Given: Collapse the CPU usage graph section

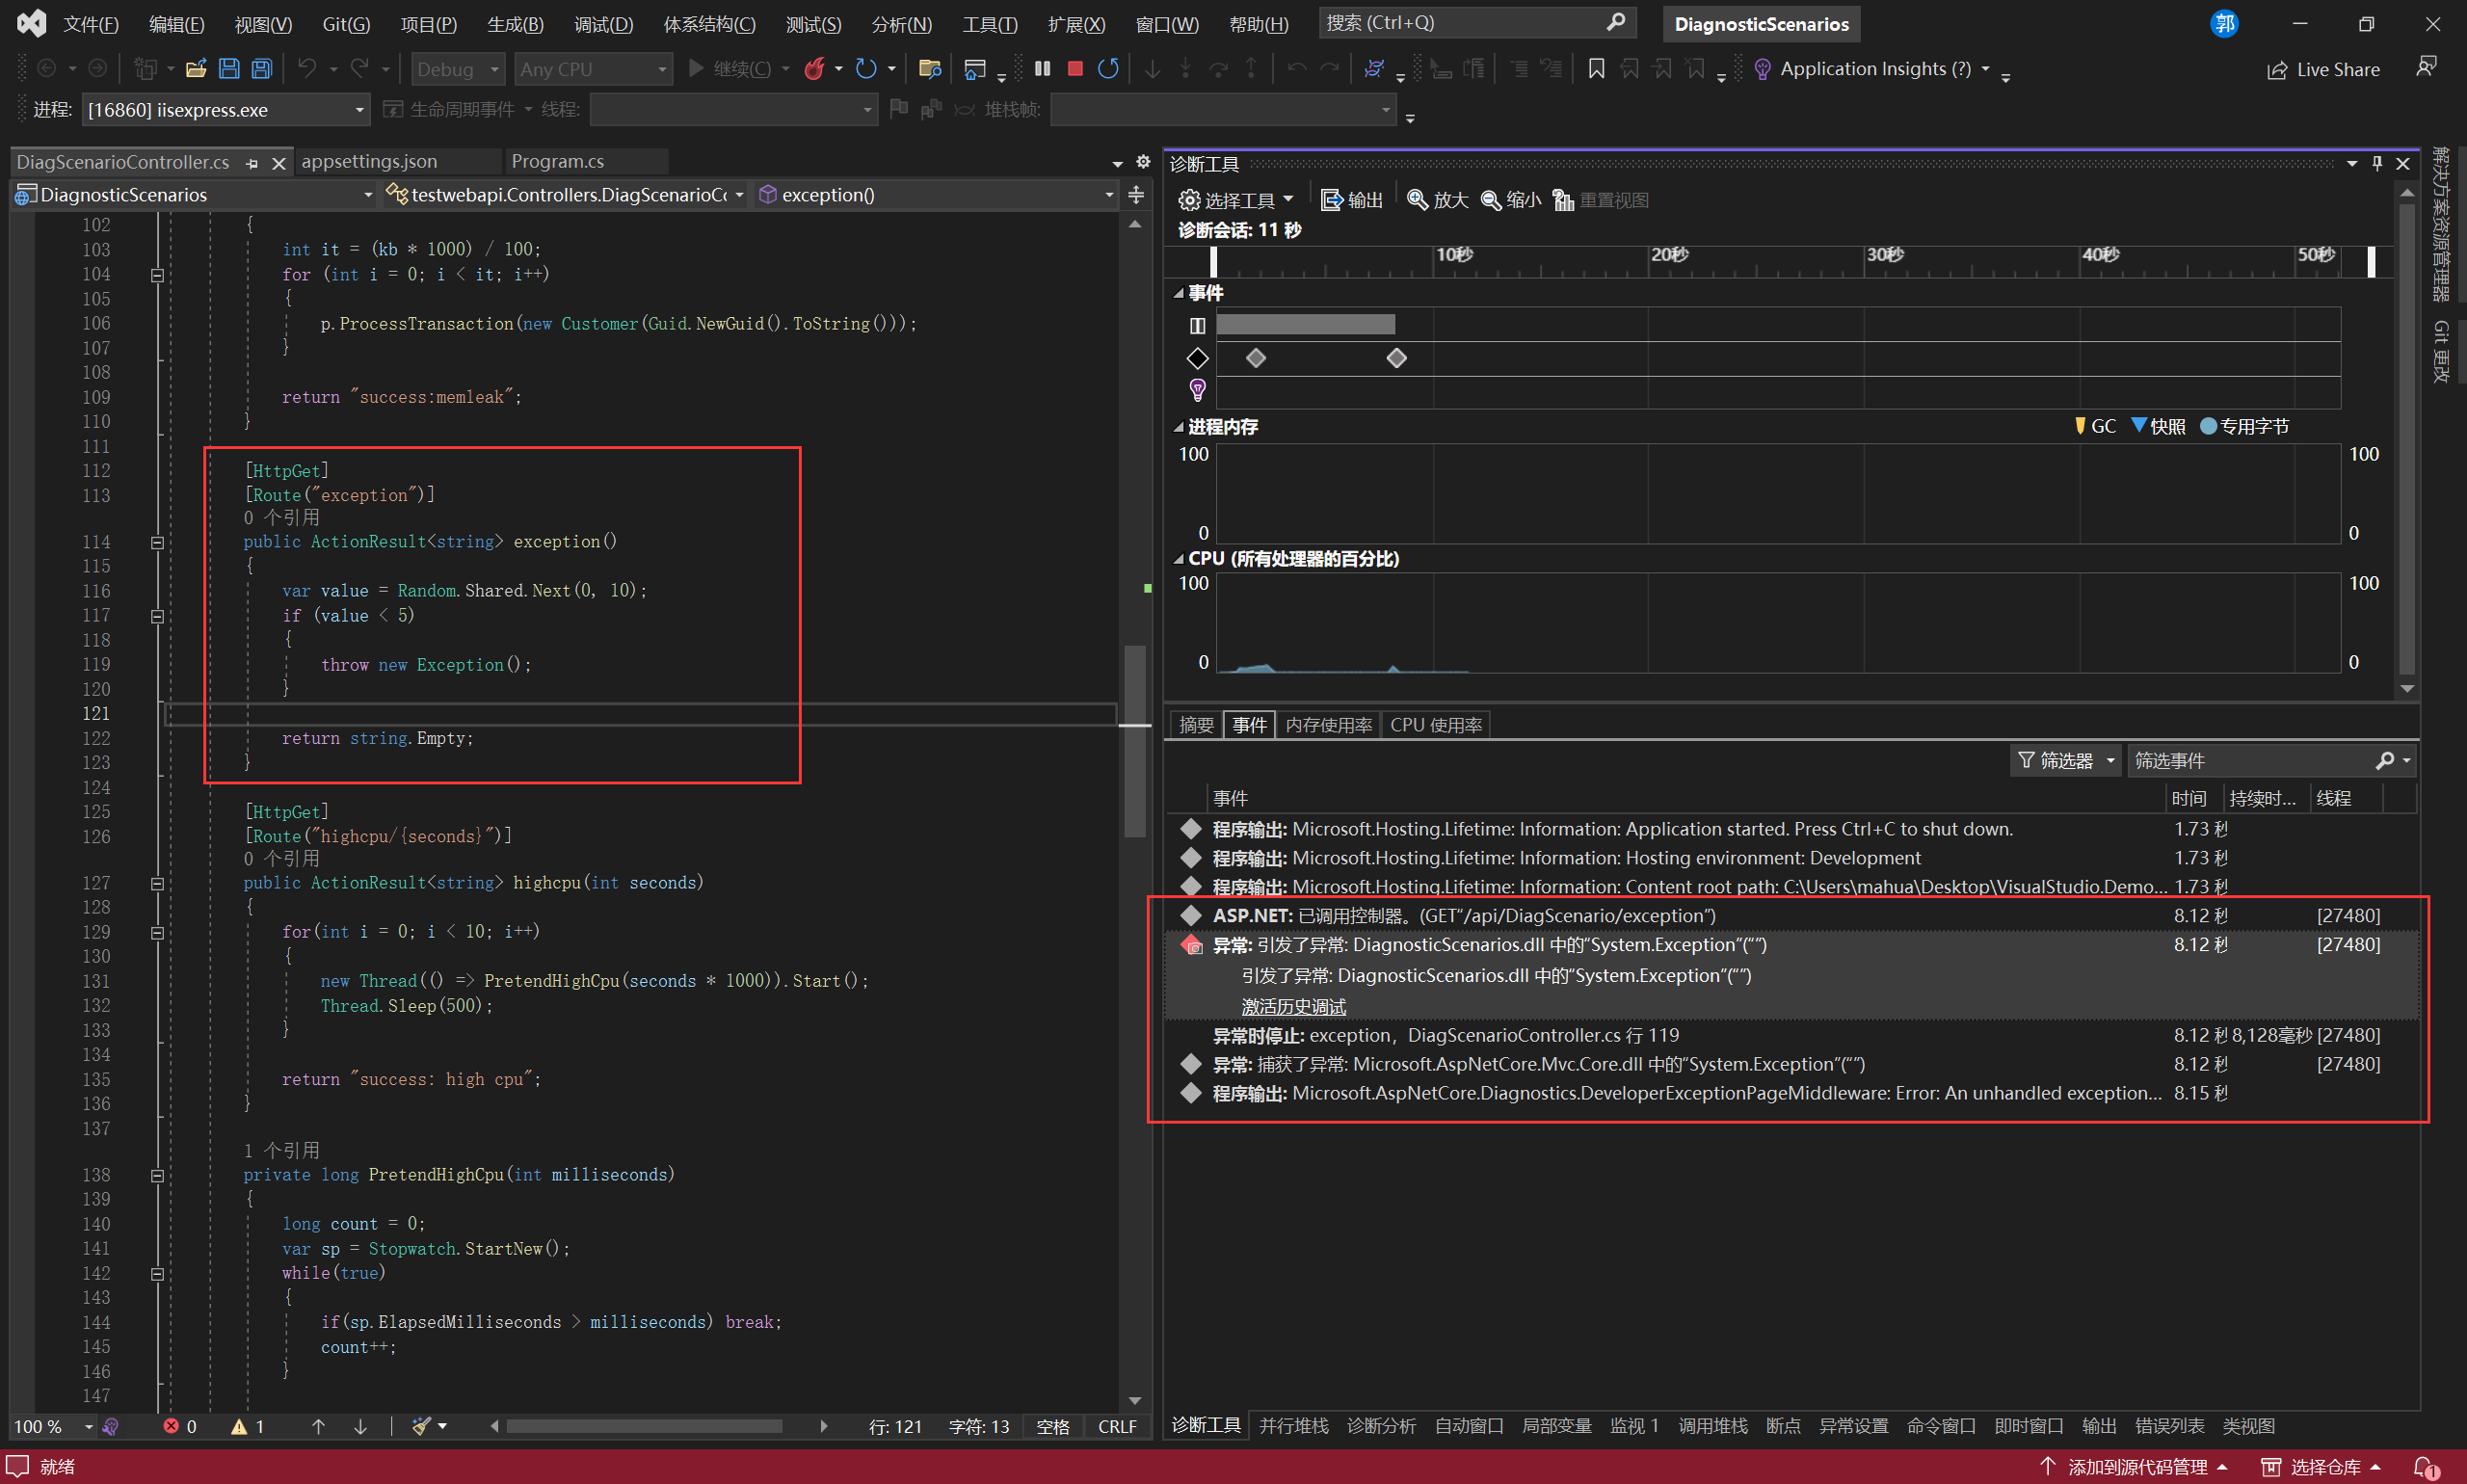Looking at the screenshot, I should (x=1179, y=559).
